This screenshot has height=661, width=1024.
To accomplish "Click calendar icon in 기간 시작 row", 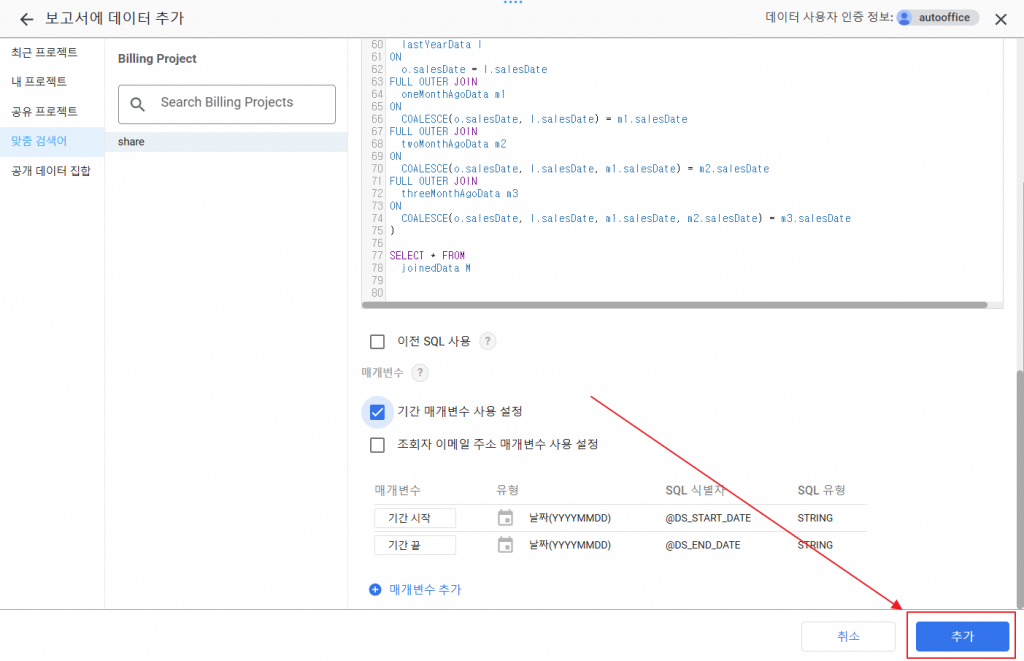I will pyautogui.click(x=505, y=517).
